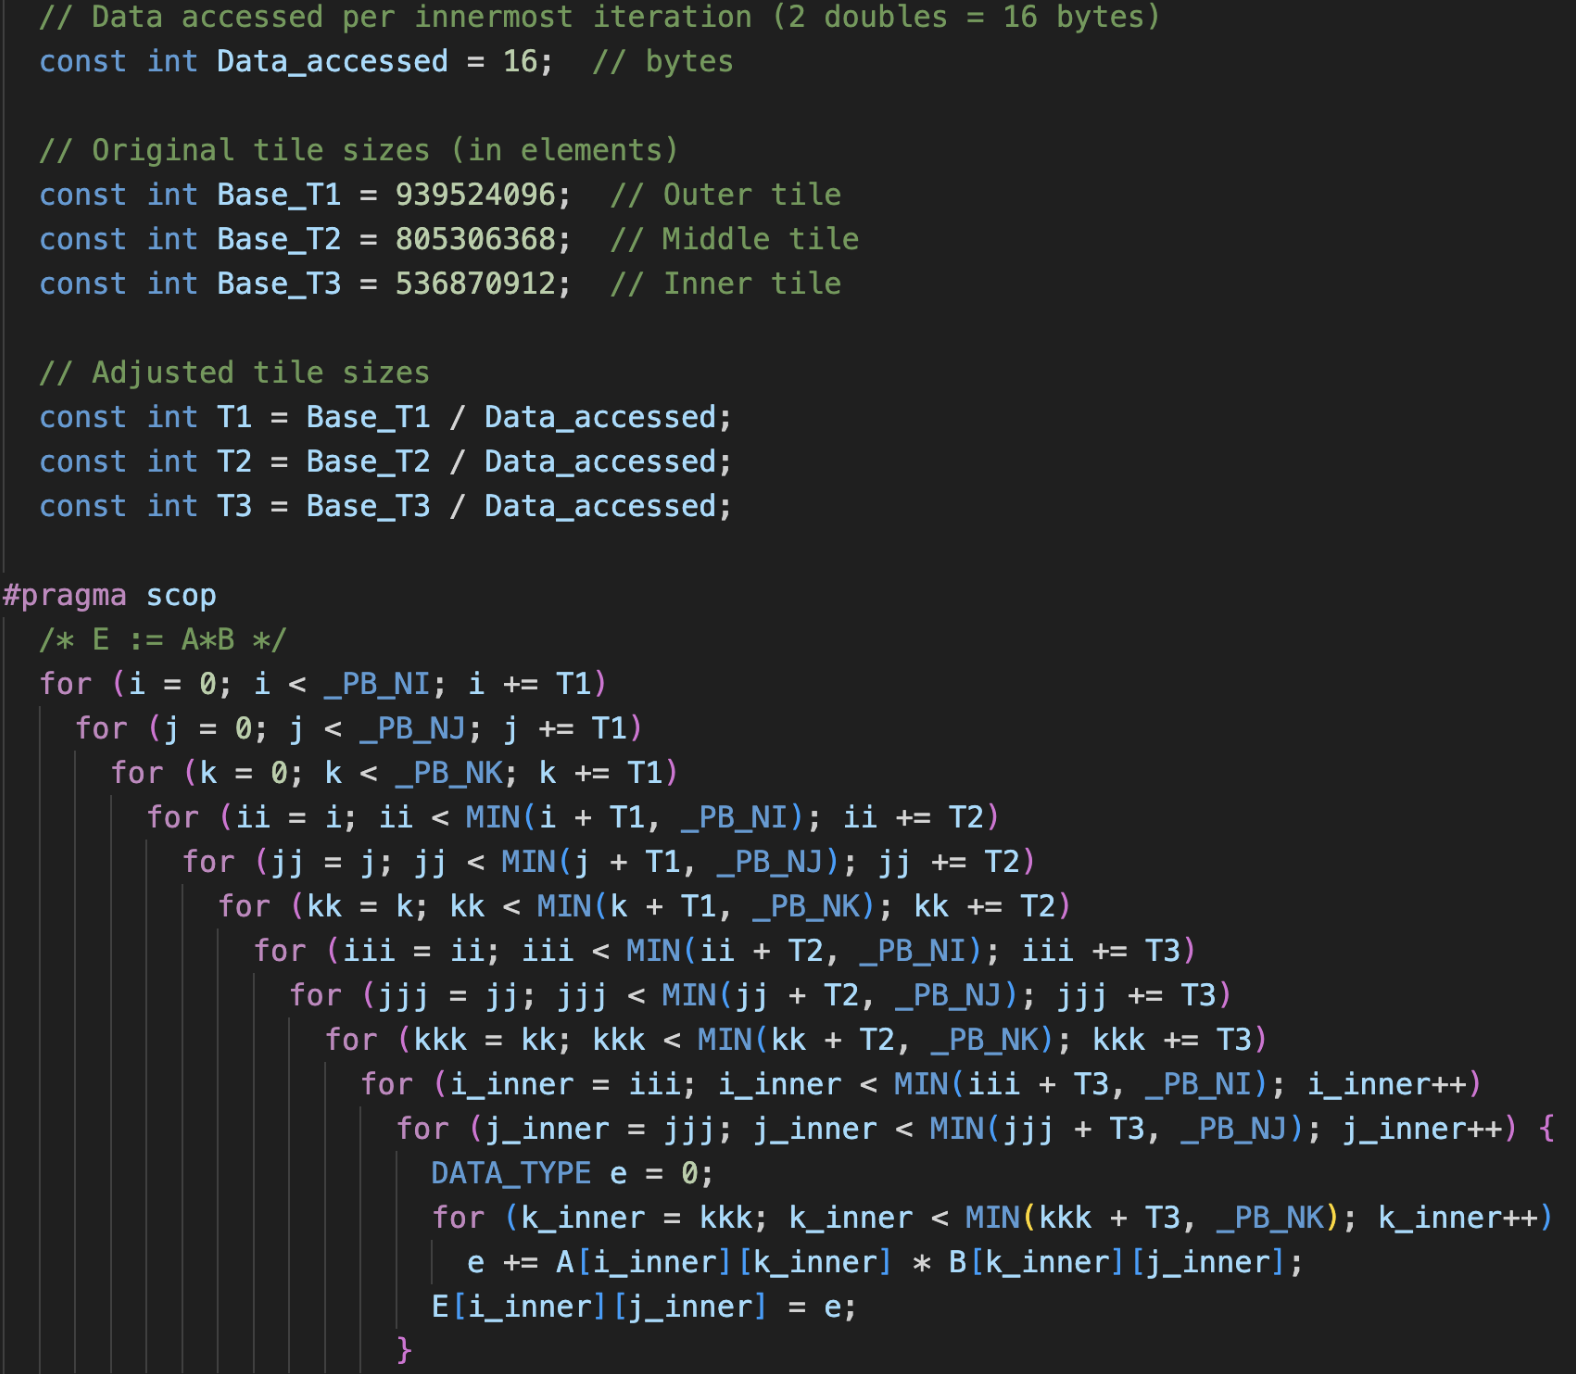
Task: Click '_PB_NK' in the 'for (k = 0' loop
Action: click(449, 773)
